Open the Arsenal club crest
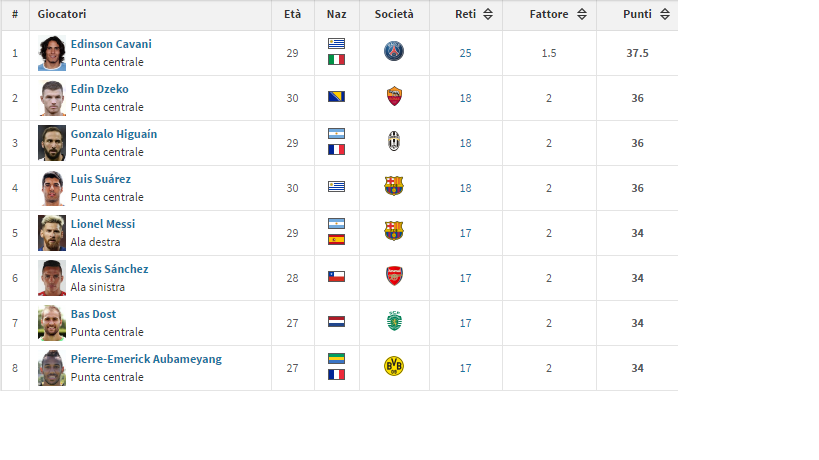This screenshot has height=460, width=819. click(394, 277)
